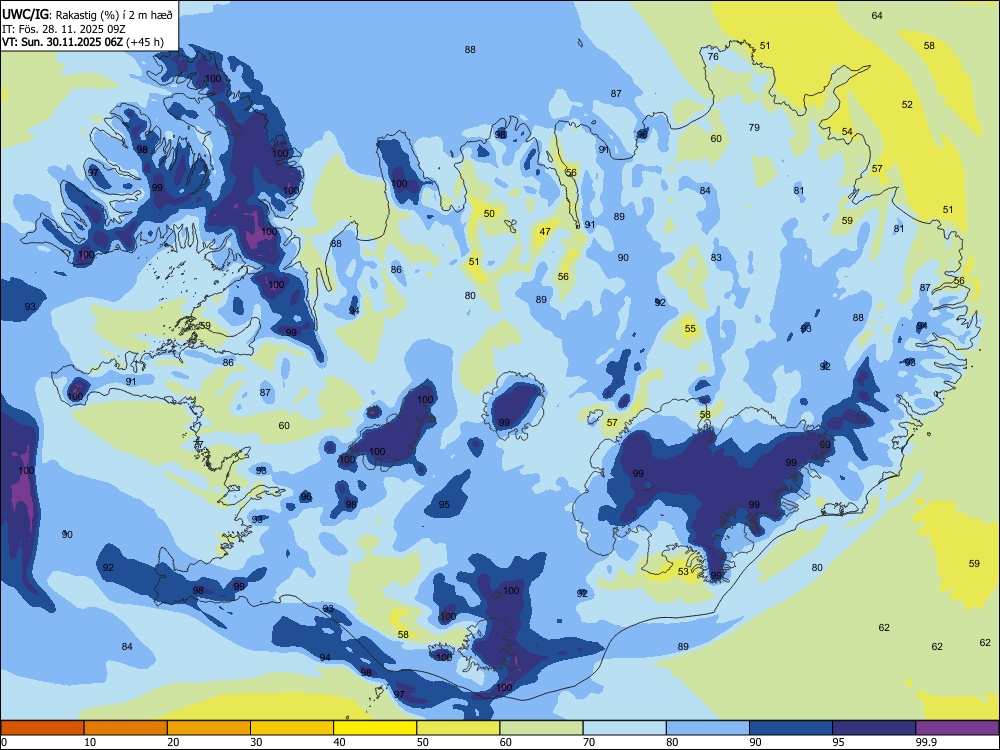Click the legend tick label "99.9"

pyautogui.click(x=925, y=742)
